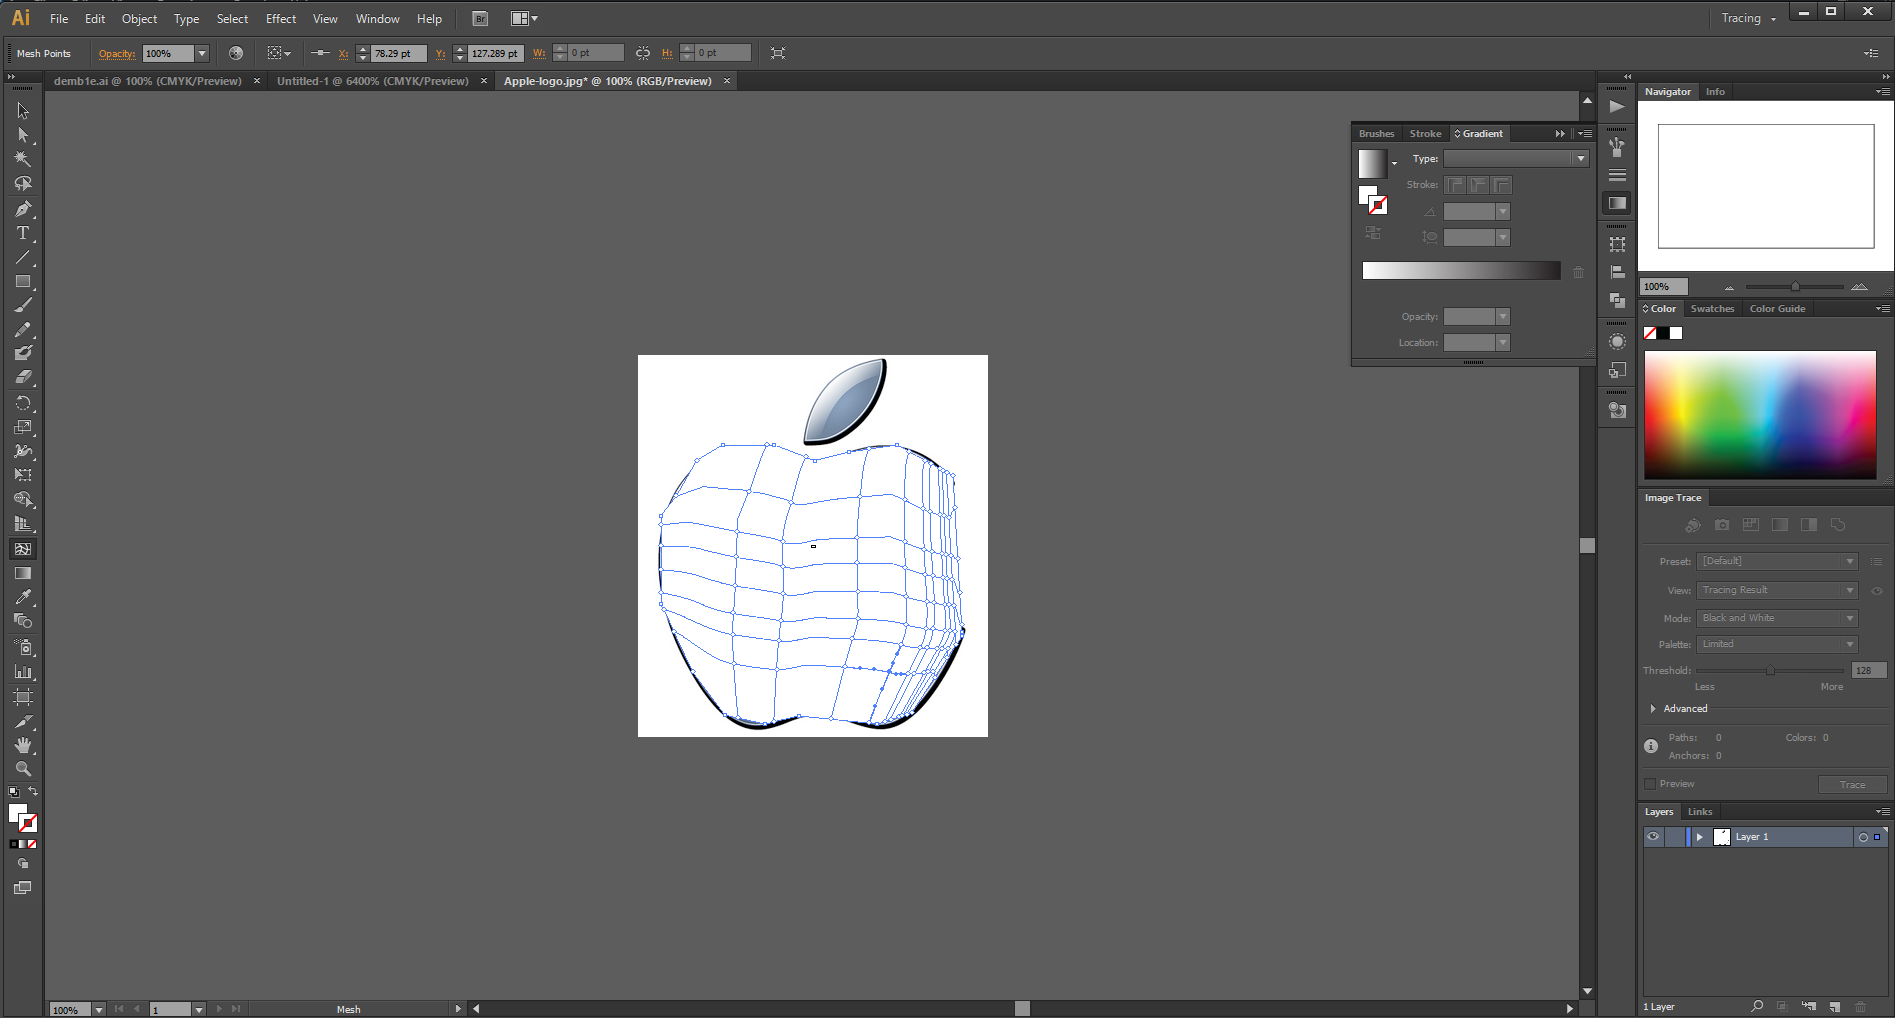
Task: Pick the Eyedropper tool
Action: tap(22, 597)
